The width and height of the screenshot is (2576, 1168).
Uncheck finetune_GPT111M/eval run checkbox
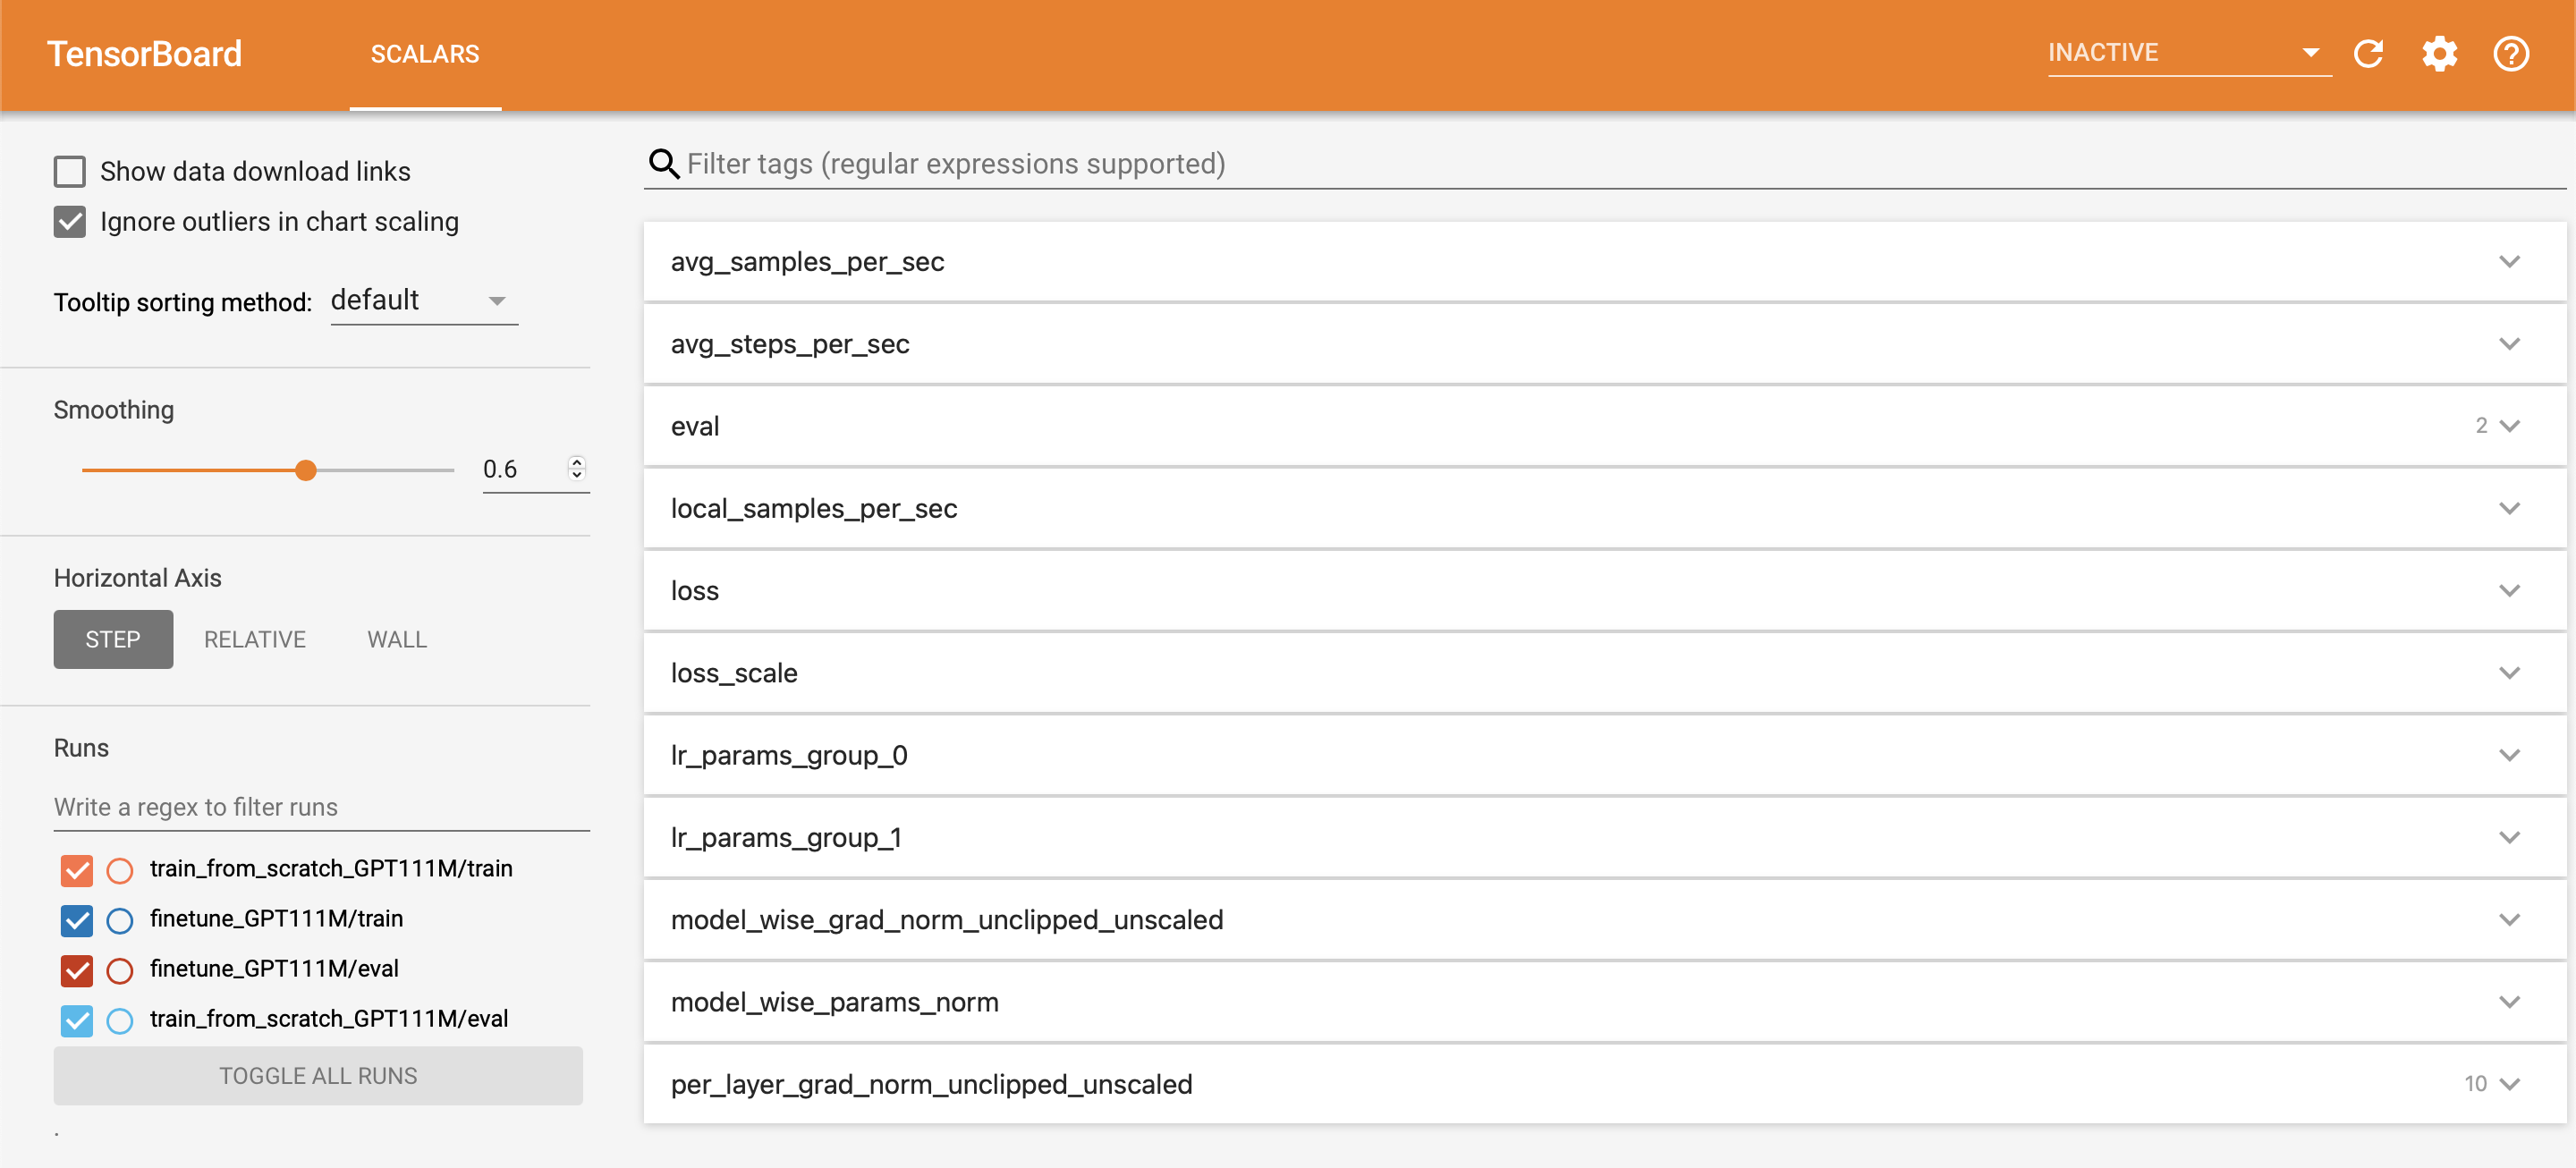pos(77,970)
